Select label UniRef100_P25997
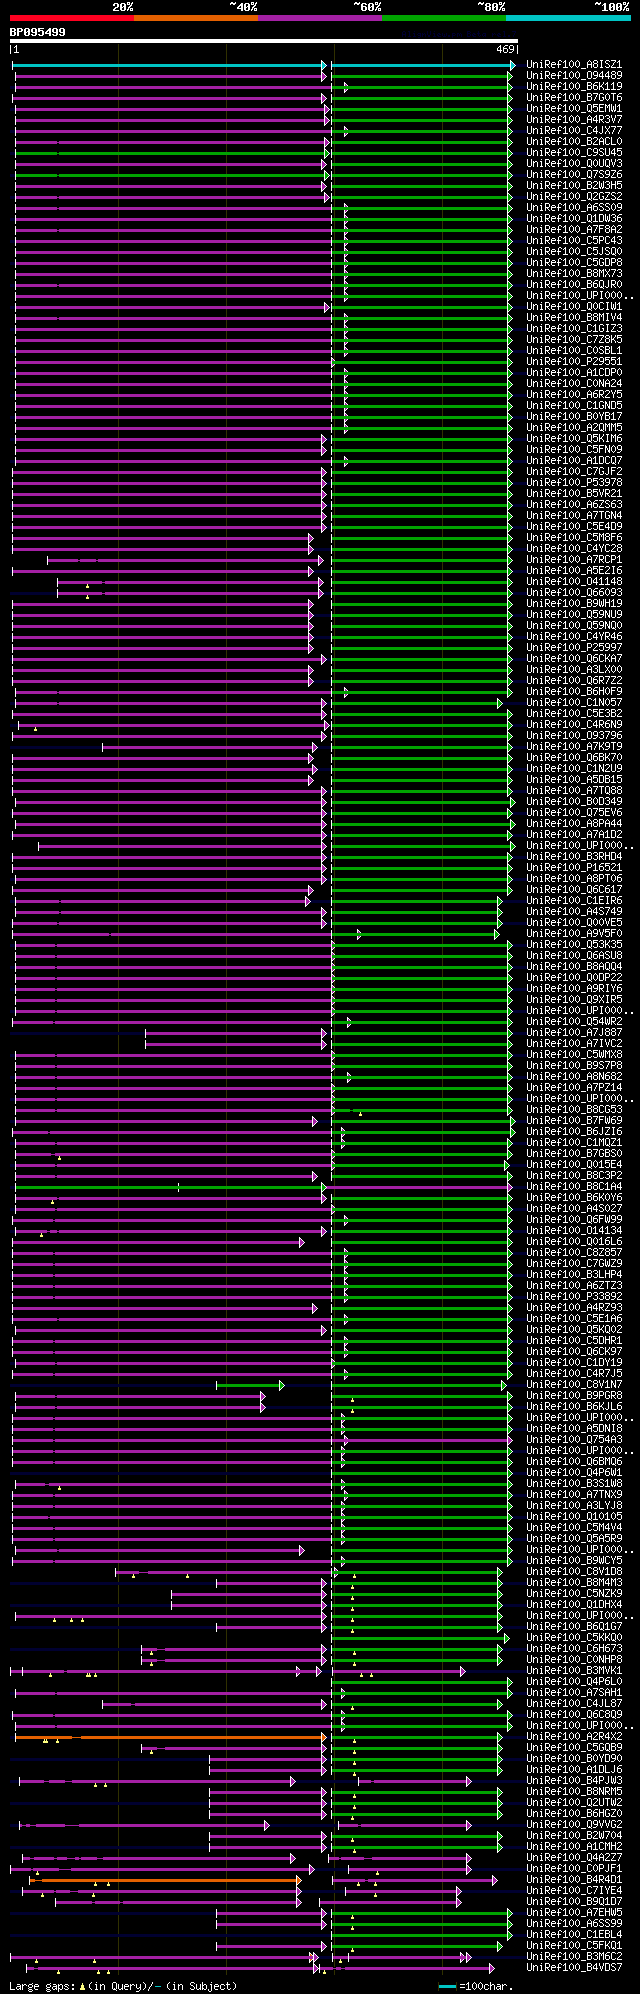 574,647
